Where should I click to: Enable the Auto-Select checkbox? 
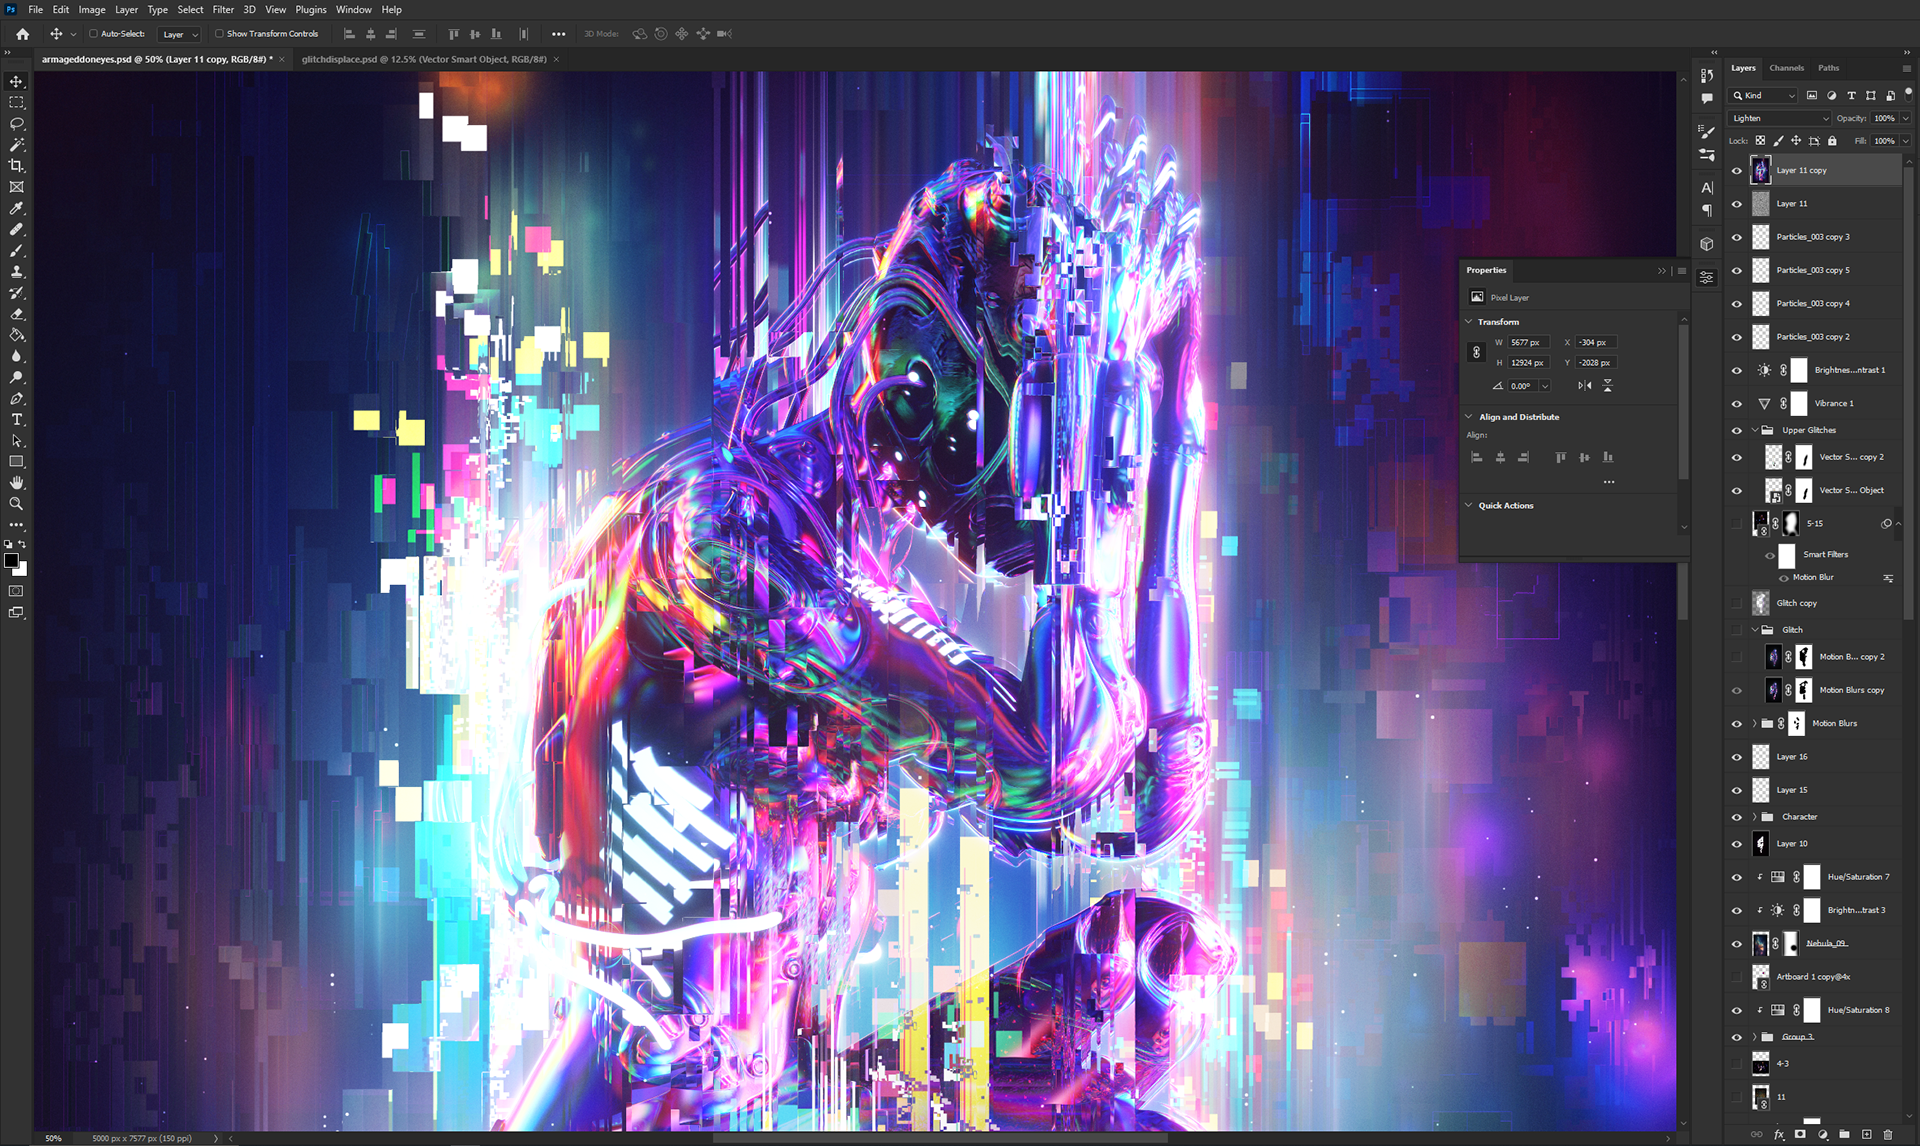tap(94, 34)
